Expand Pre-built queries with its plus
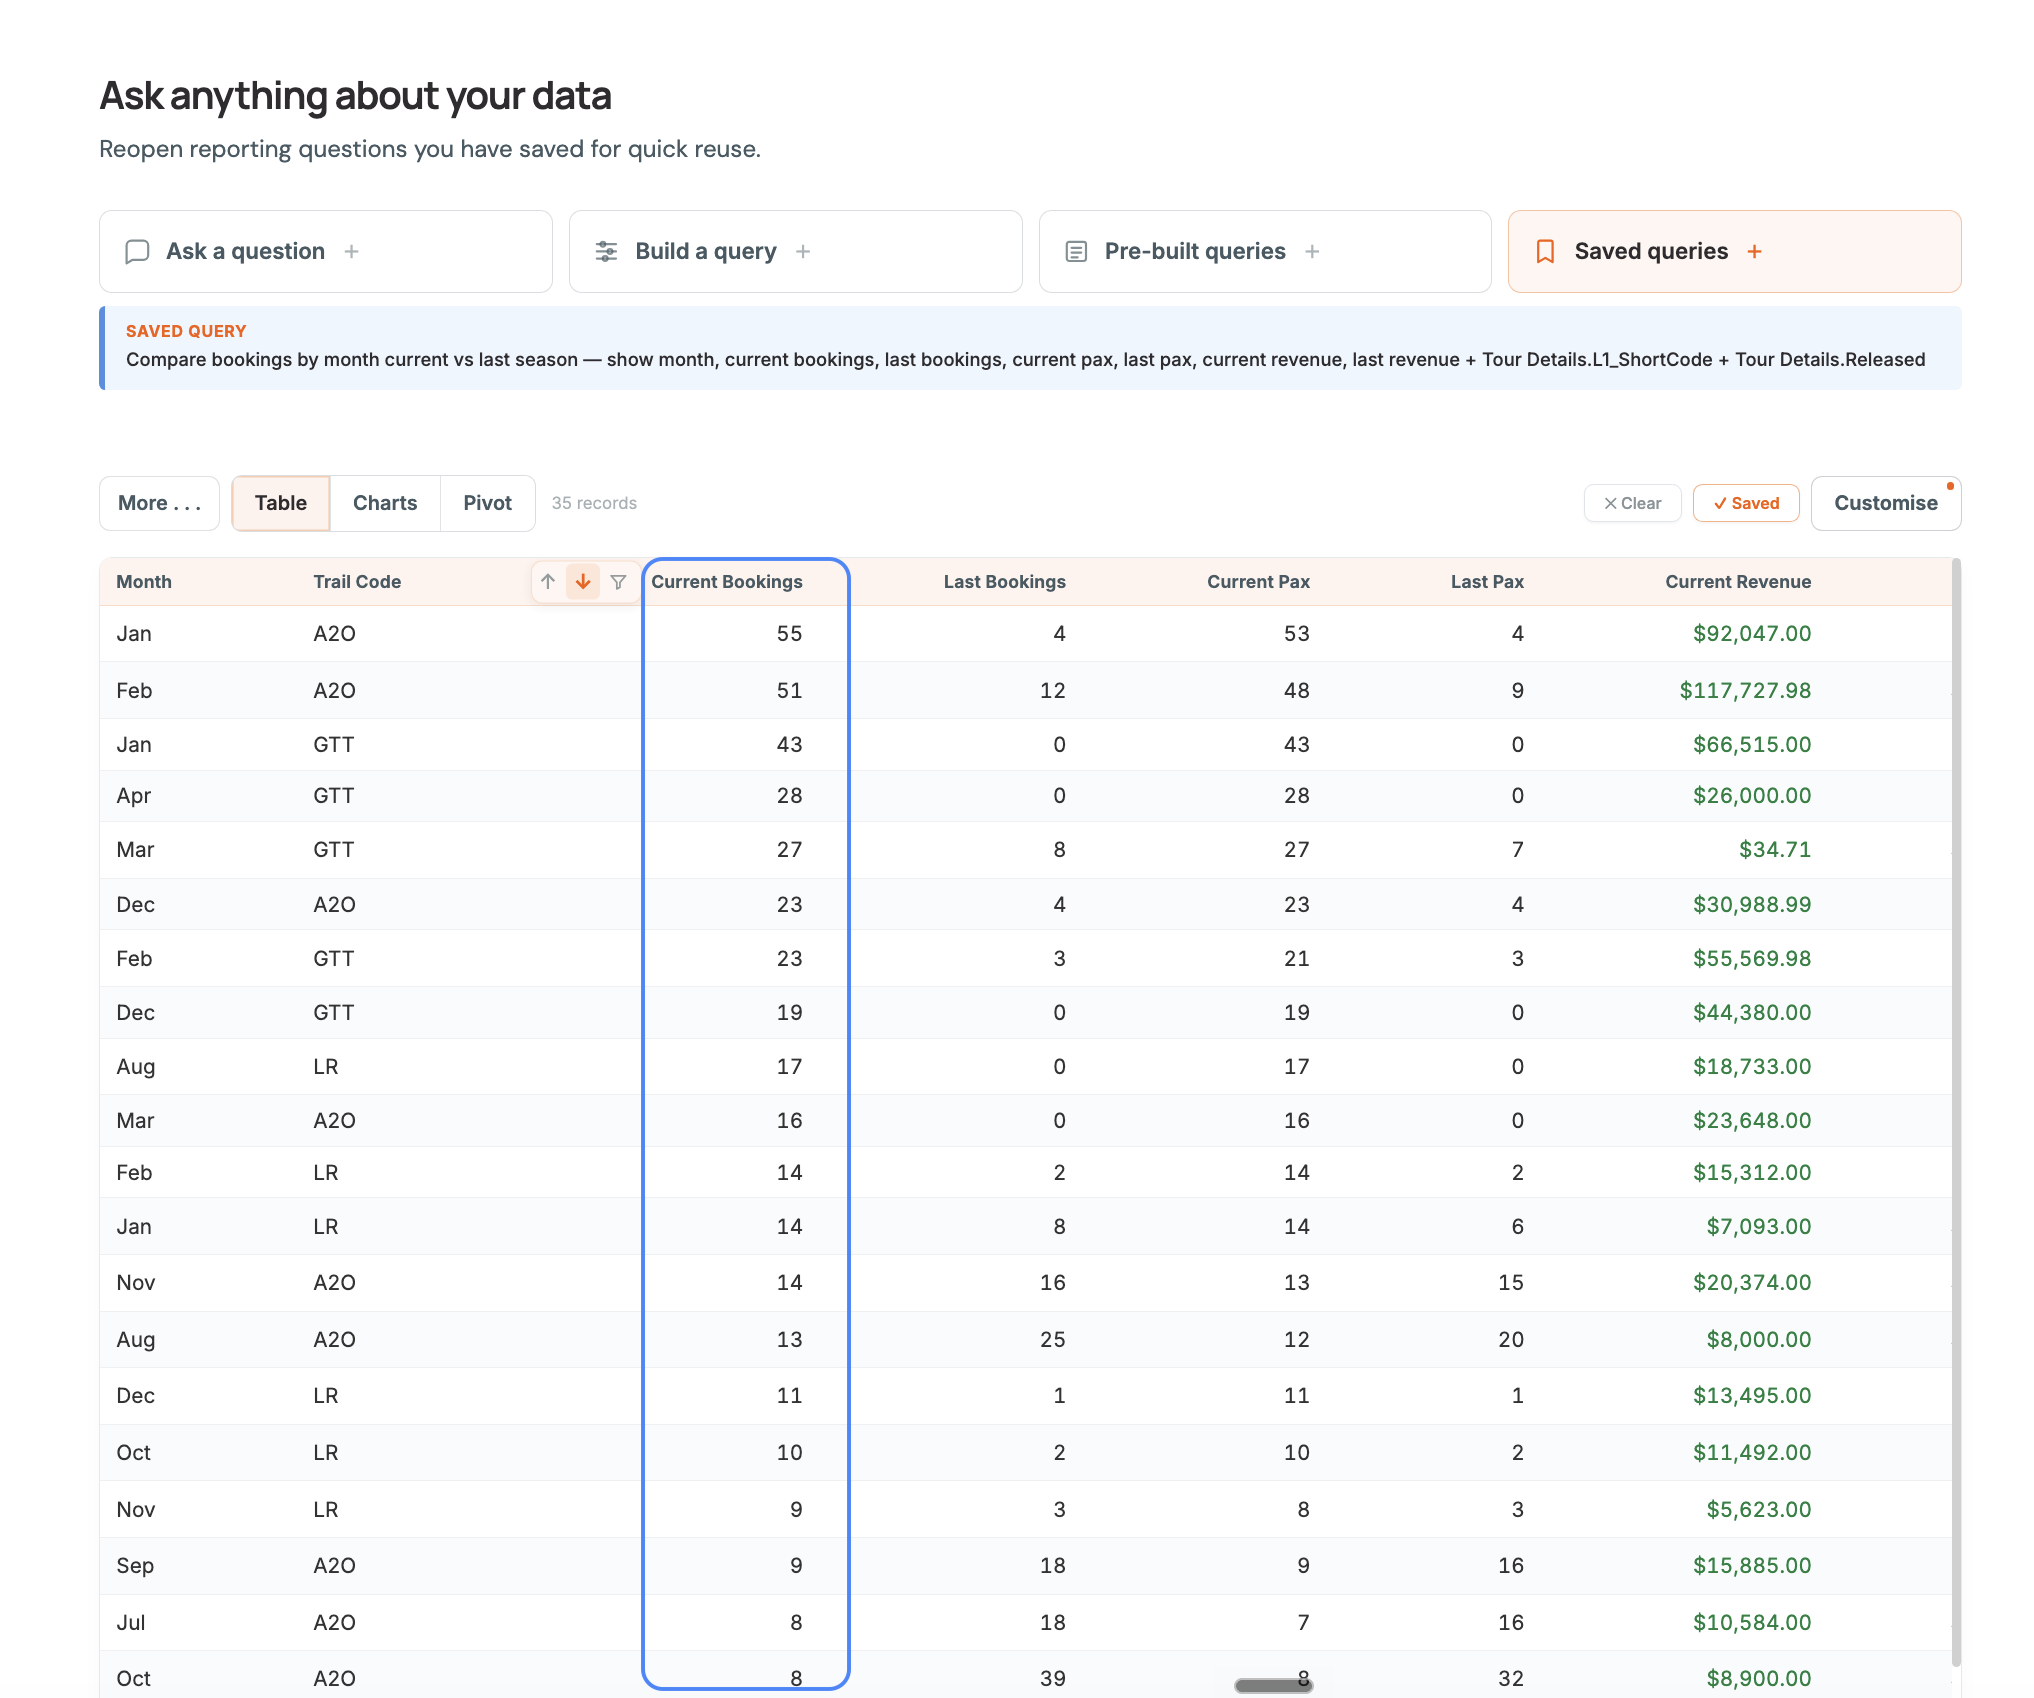The width and height of the screenshot is (2034, 1698). [1312, 251]
